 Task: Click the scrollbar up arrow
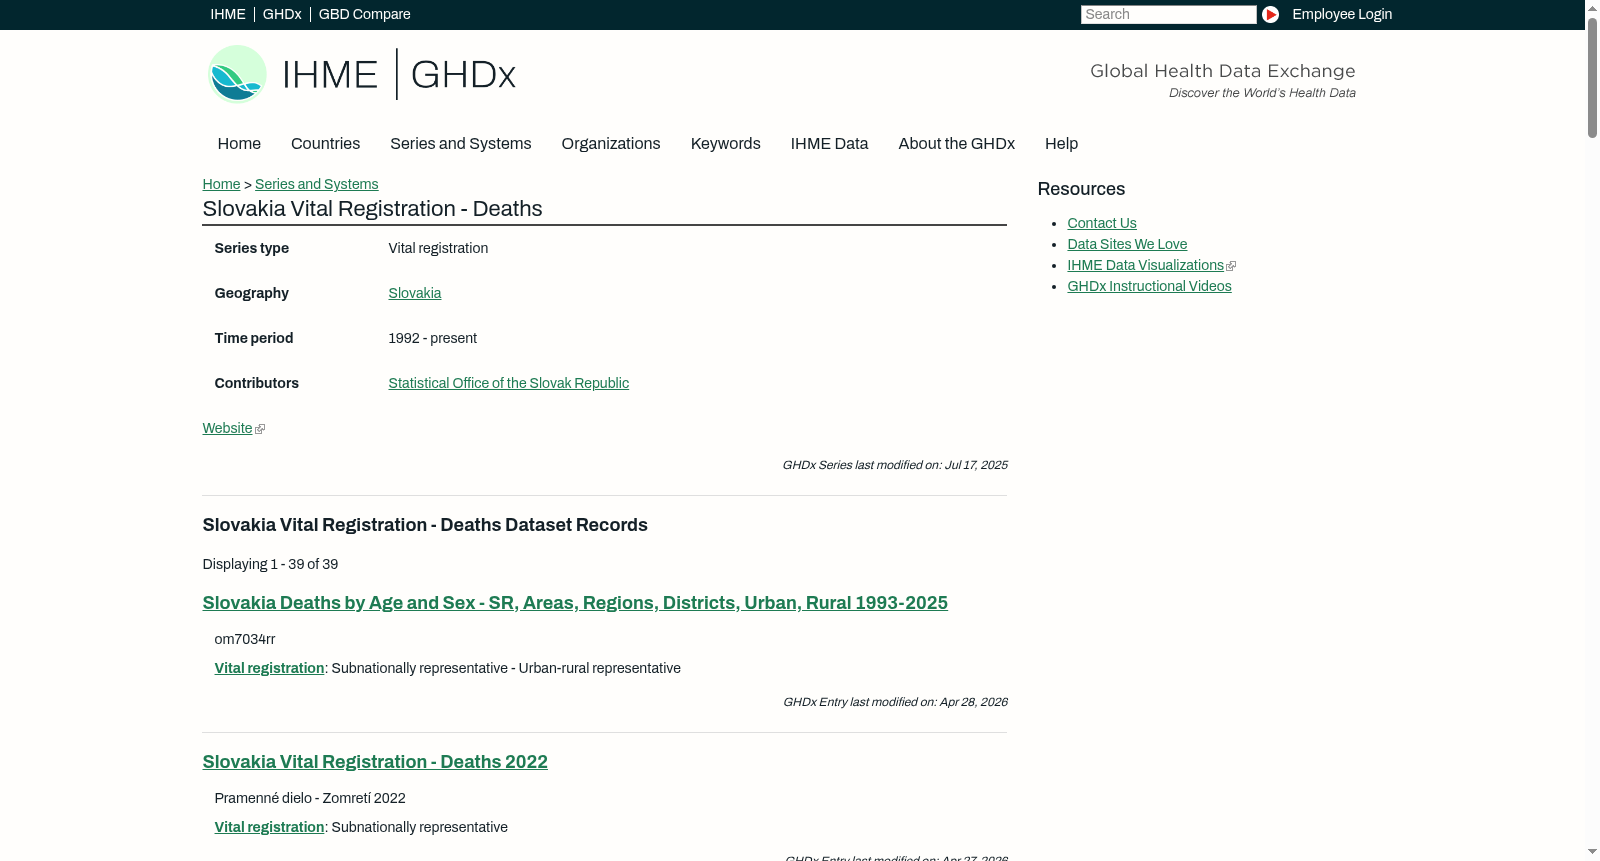1592,7
